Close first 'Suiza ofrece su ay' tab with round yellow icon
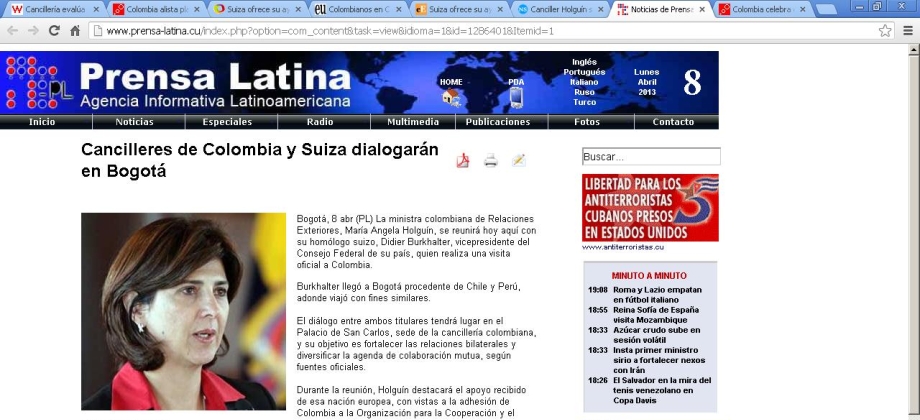920x420 pixels. (297, 9)
